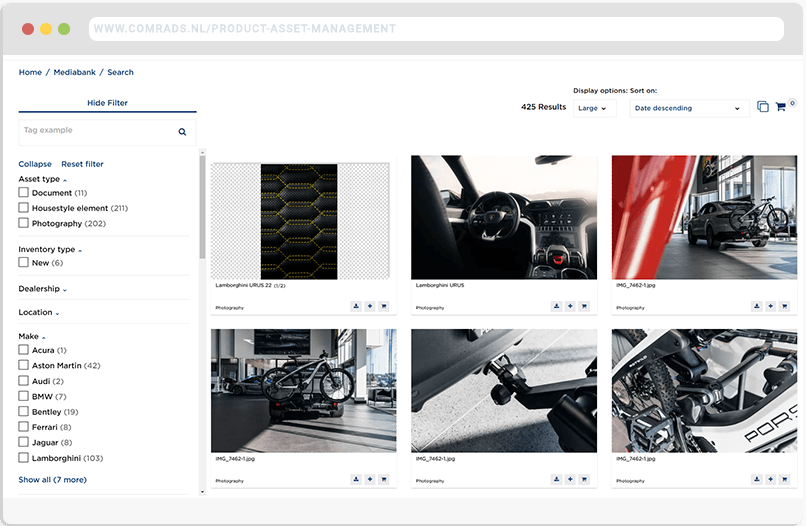Click the magnifier search icon in tag field
The width and height of the screenshot is (806, 526).
pos(182,132)
